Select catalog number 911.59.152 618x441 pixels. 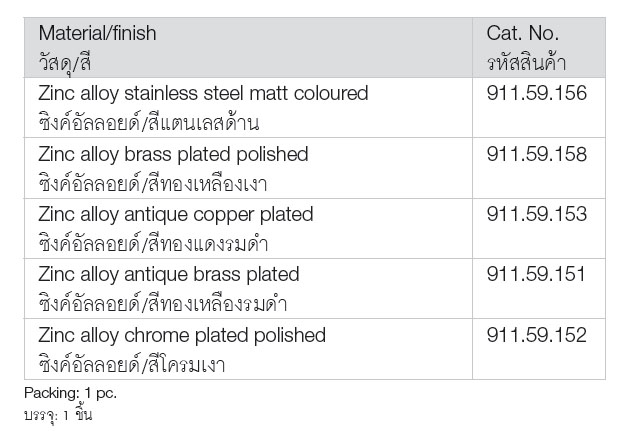coord(536,335)
